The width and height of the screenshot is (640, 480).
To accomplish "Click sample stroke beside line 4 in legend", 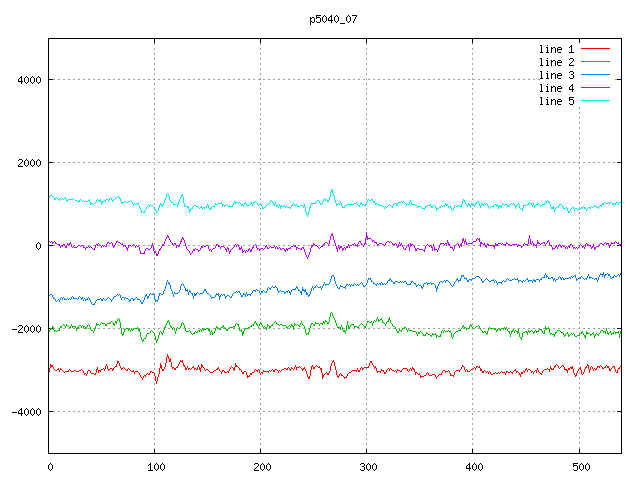I will (595, 88).
